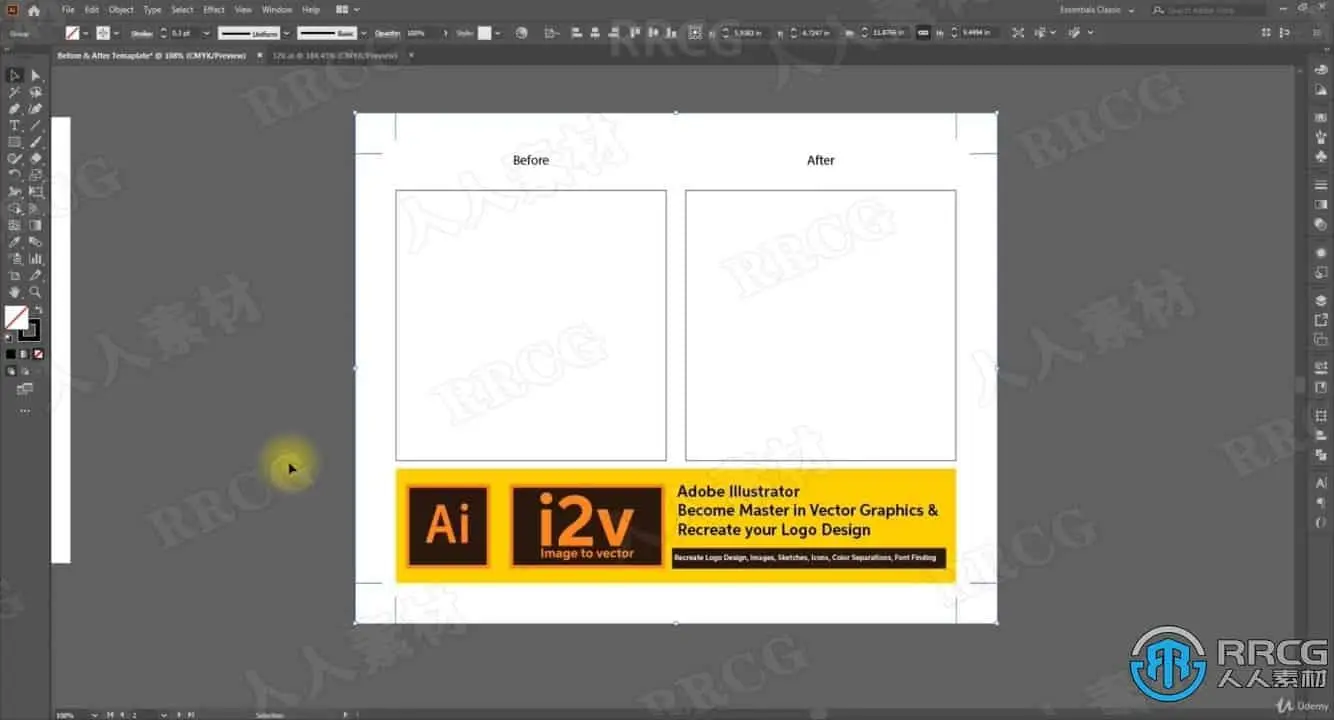Click the Opacity panel link
1334x720 pixels.
point(387,33)
